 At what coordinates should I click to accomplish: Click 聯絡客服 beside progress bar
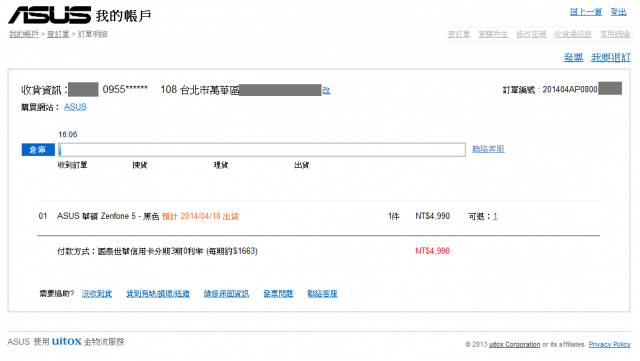pyautogui.click(x=488, y=149)
